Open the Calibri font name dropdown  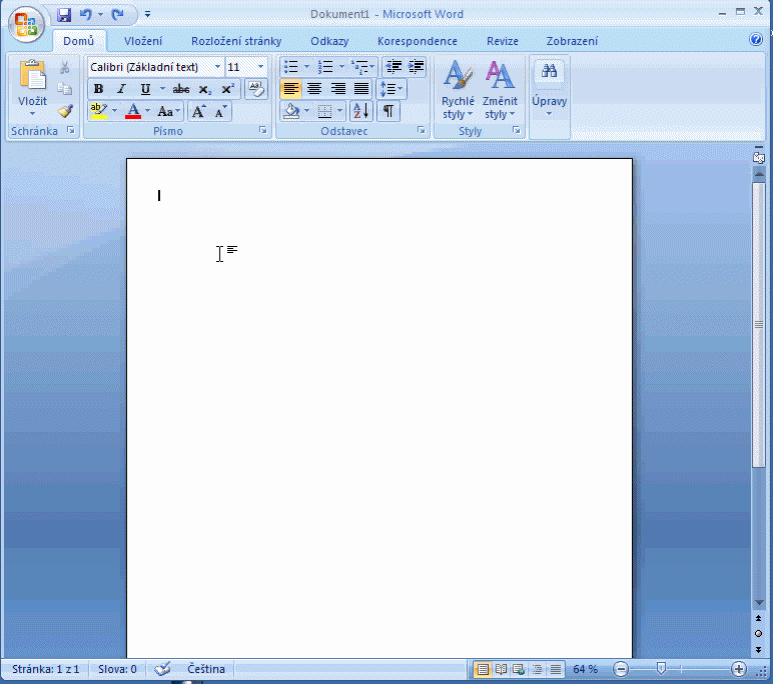tap(217, 67)
